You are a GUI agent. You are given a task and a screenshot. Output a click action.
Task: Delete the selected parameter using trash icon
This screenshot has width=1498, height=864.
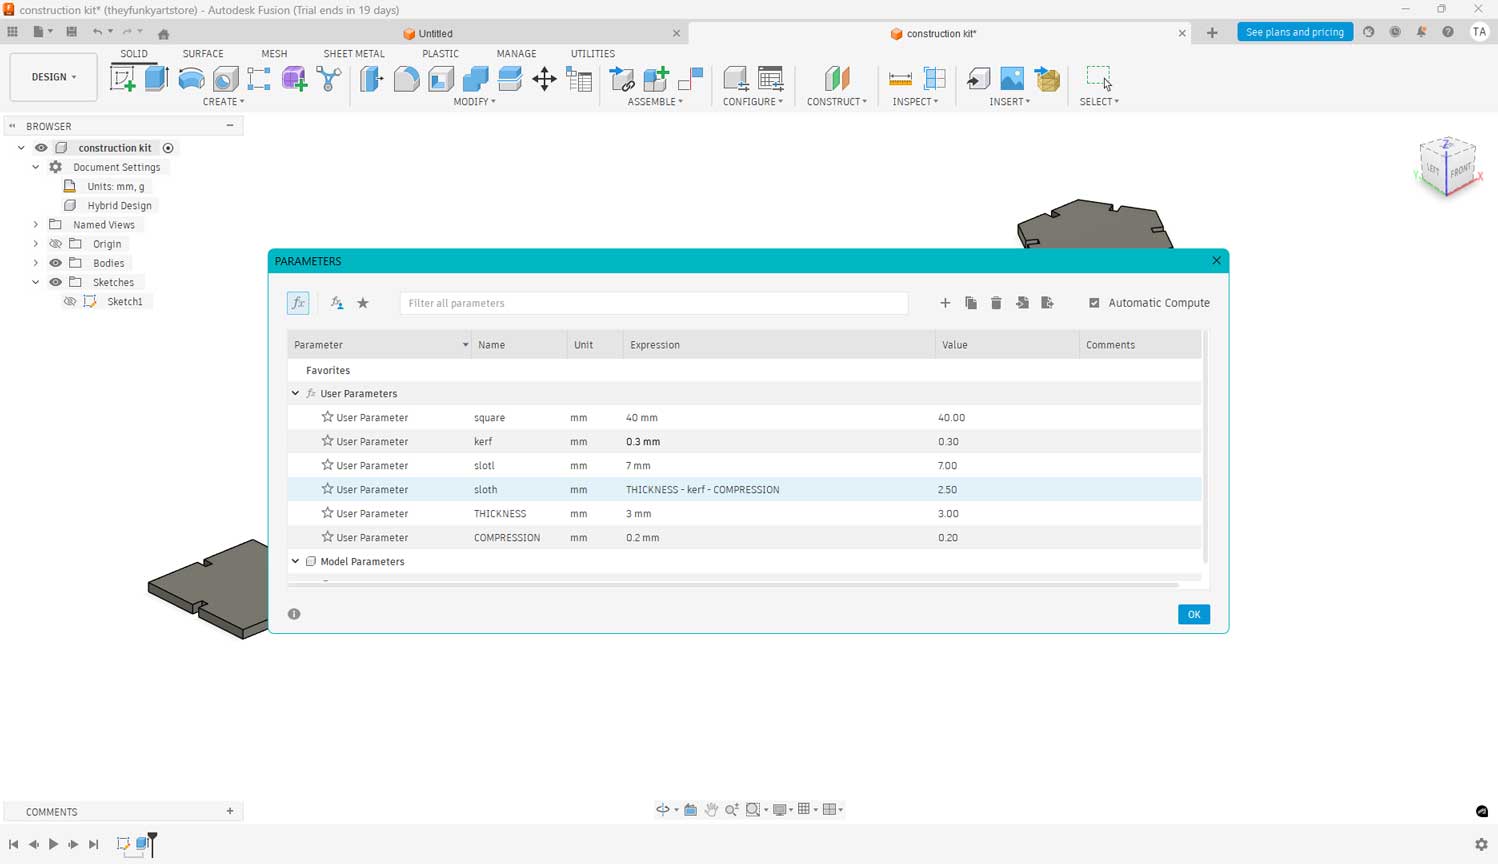pos(996,303)
